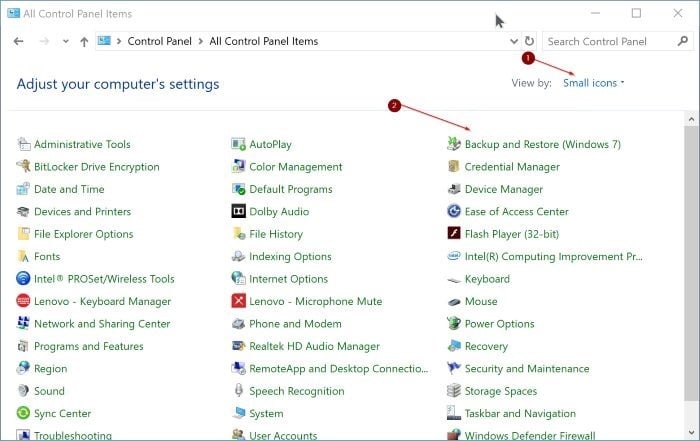Open the recent locations dropdown arrow
Viewport: 700px width, 441px height.
66,42
